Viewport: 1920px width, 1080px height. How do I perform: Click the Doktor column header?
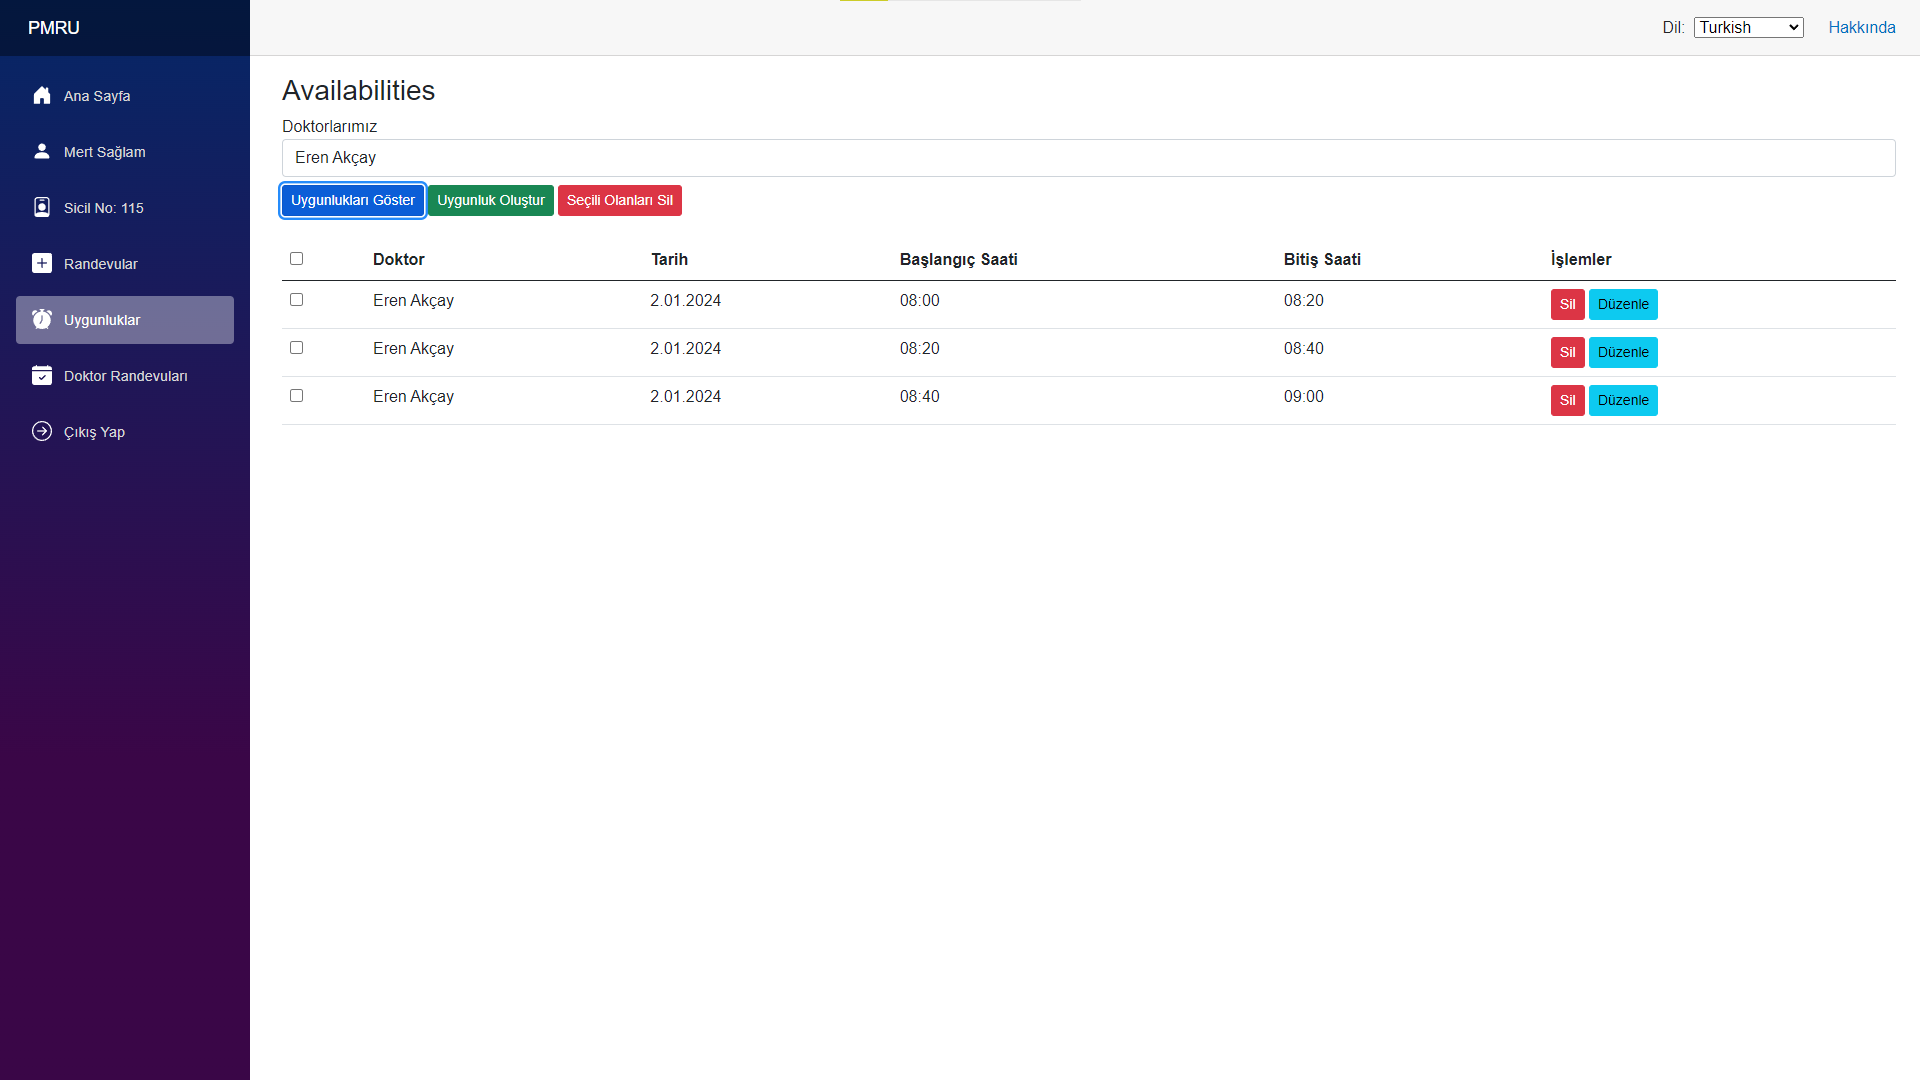point(399,260)
